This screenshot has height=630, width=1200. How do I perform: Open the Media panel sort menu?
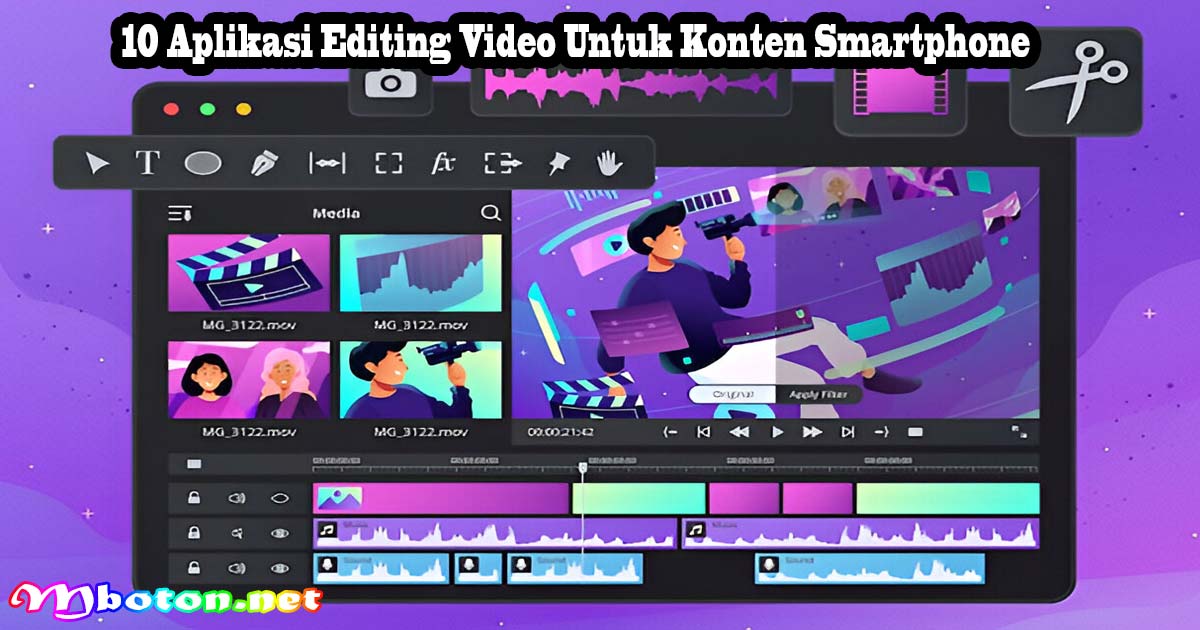(180, 213)
